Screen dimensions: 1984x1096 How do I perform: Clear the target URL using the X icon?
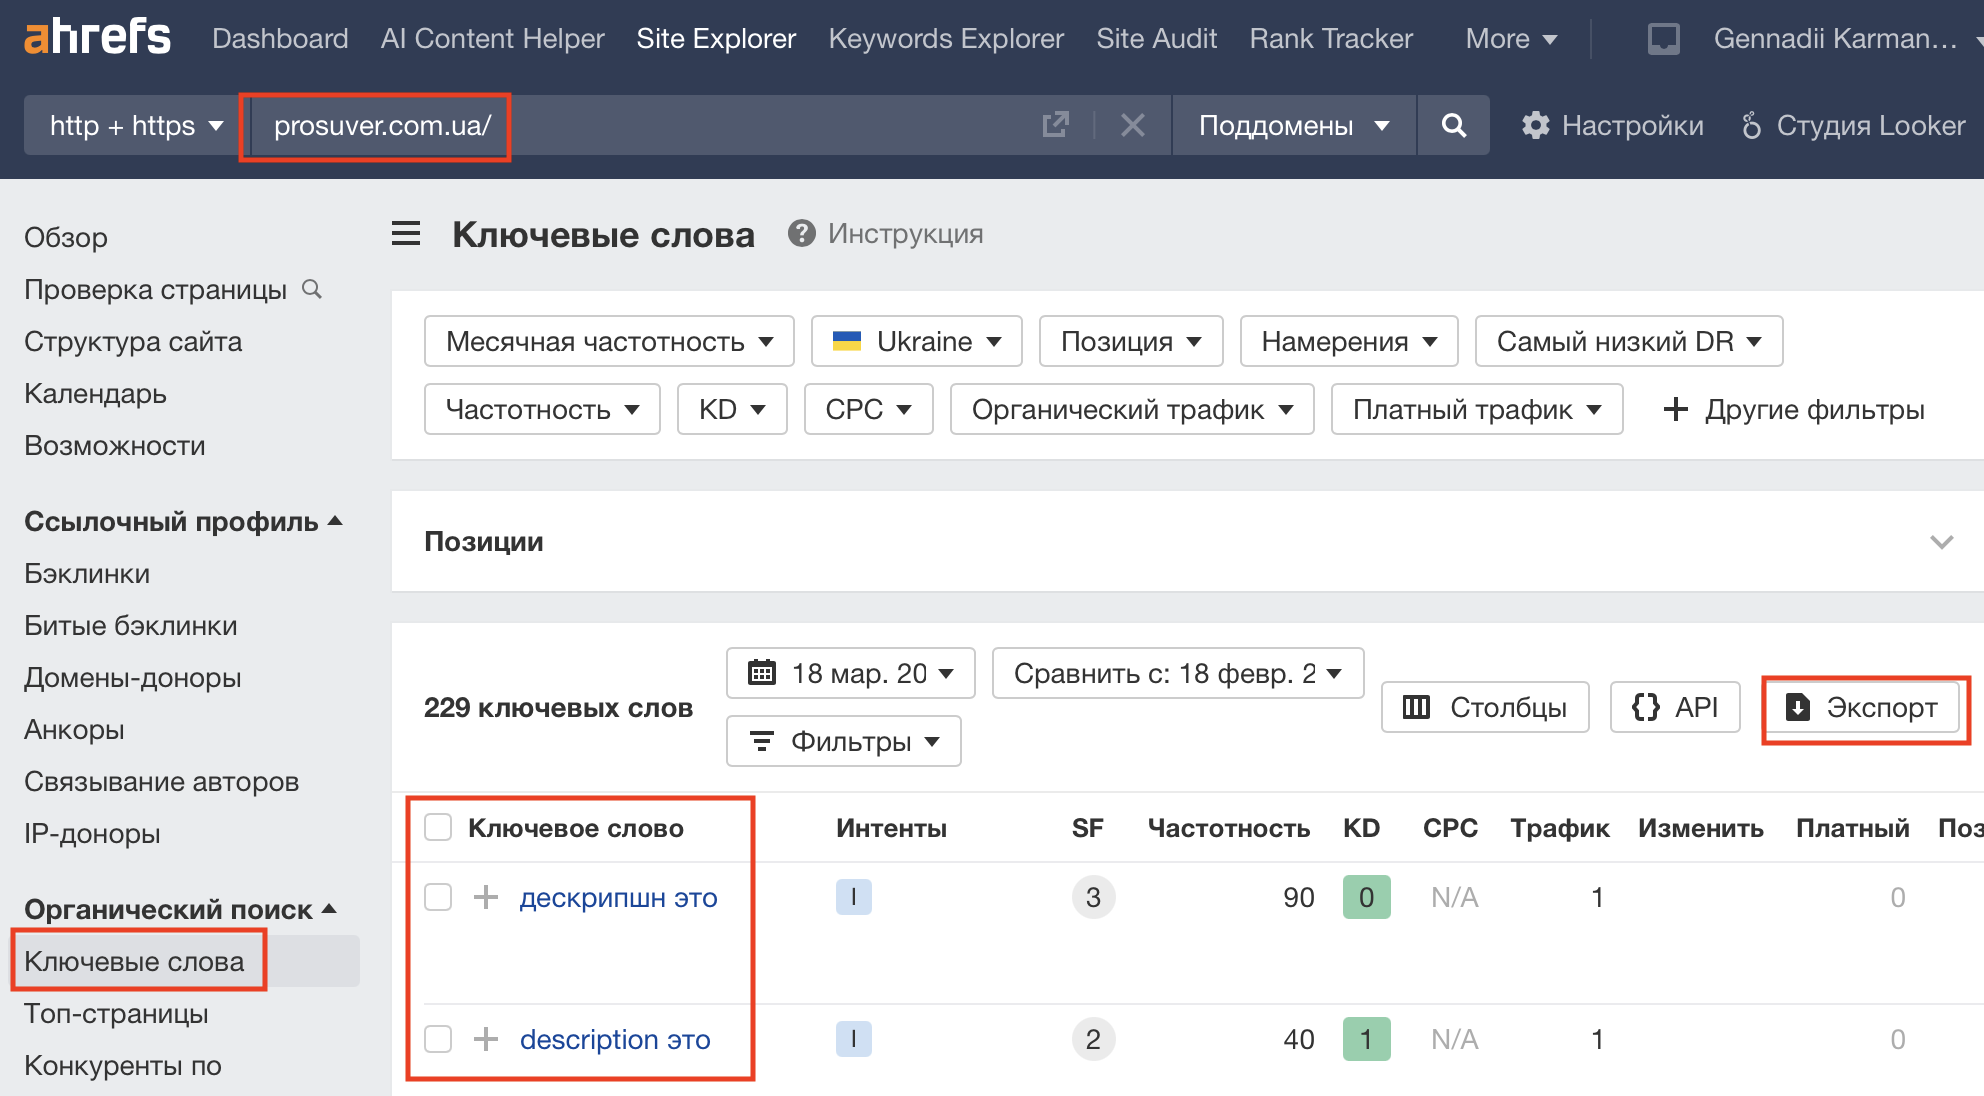point(1132,125)
